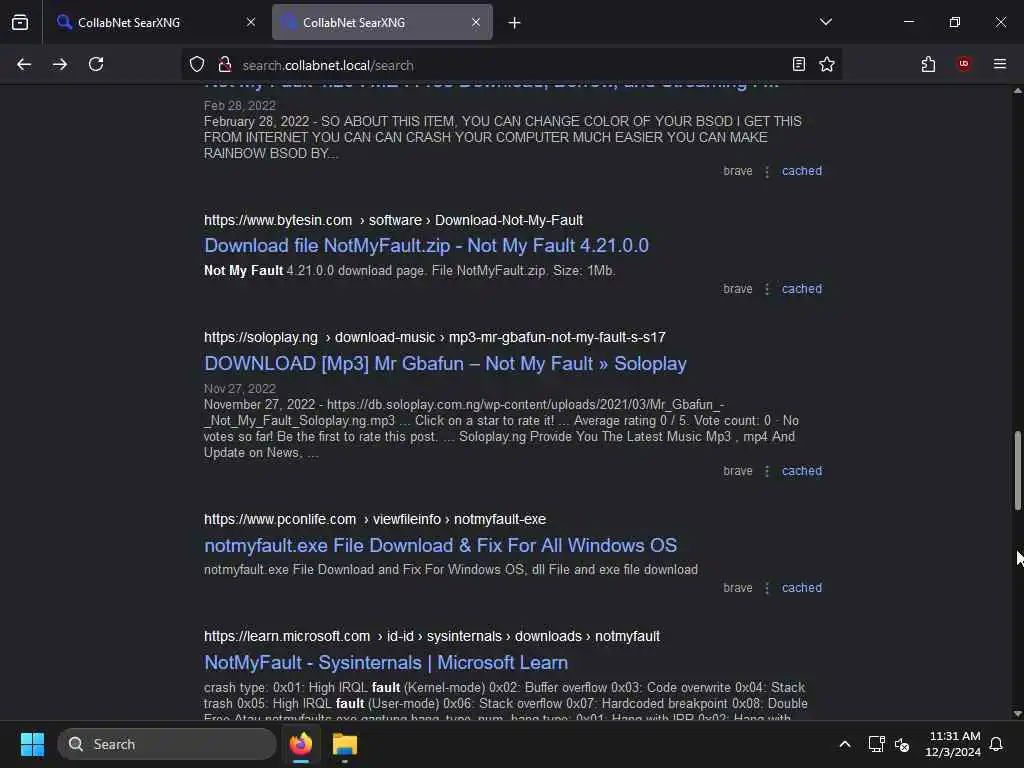Image resolution: width=1024 pixels, height=768 pixels.
Task: Click the bytesin.com URL text
Action: (393, 220)
